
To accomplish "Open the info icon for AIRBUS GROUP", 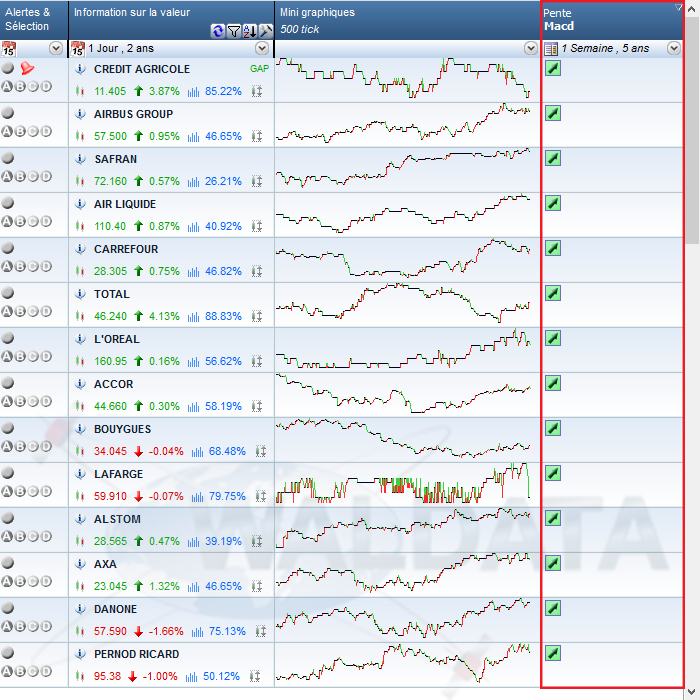I will [80, 114].
